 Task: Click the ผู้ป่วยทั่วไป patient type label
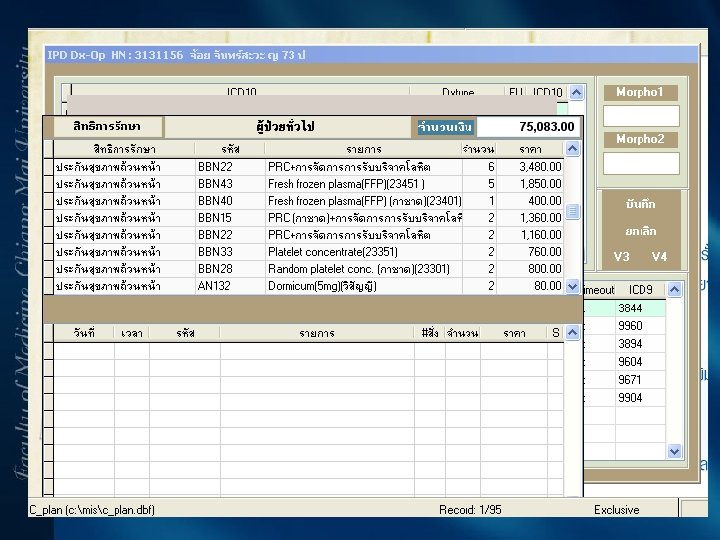(x=286, y=127)
